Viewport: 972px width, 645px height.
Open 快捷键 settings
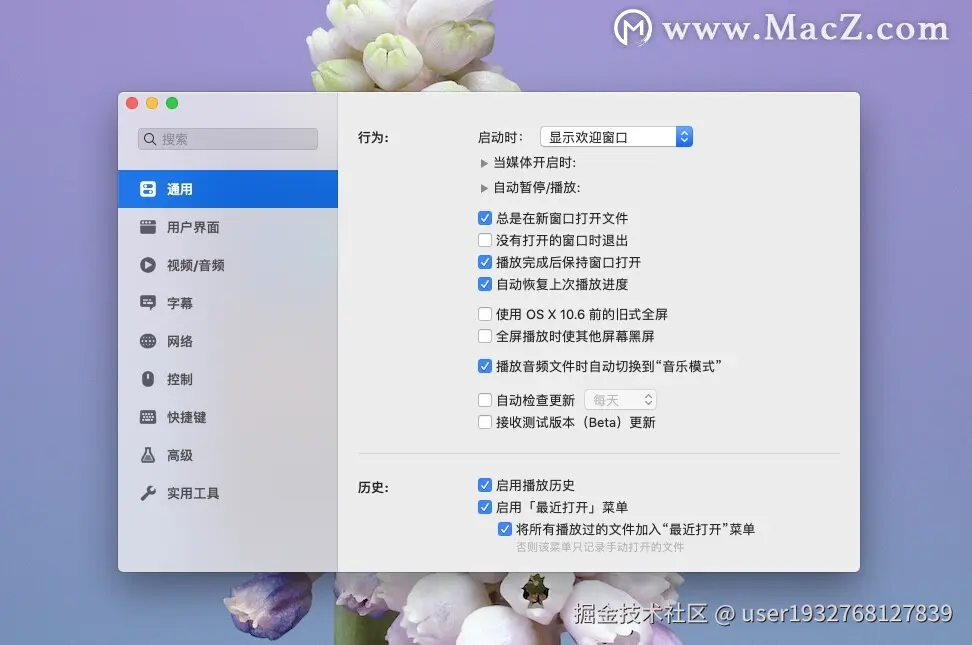228,417
